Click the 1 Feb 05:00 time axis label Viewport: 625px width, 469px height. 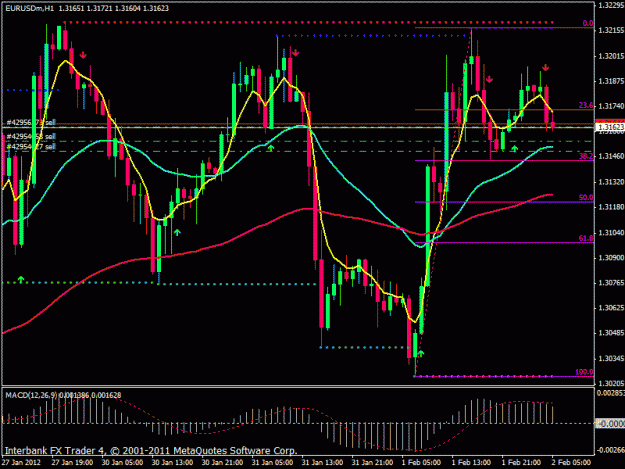click(x=421, y=463)
